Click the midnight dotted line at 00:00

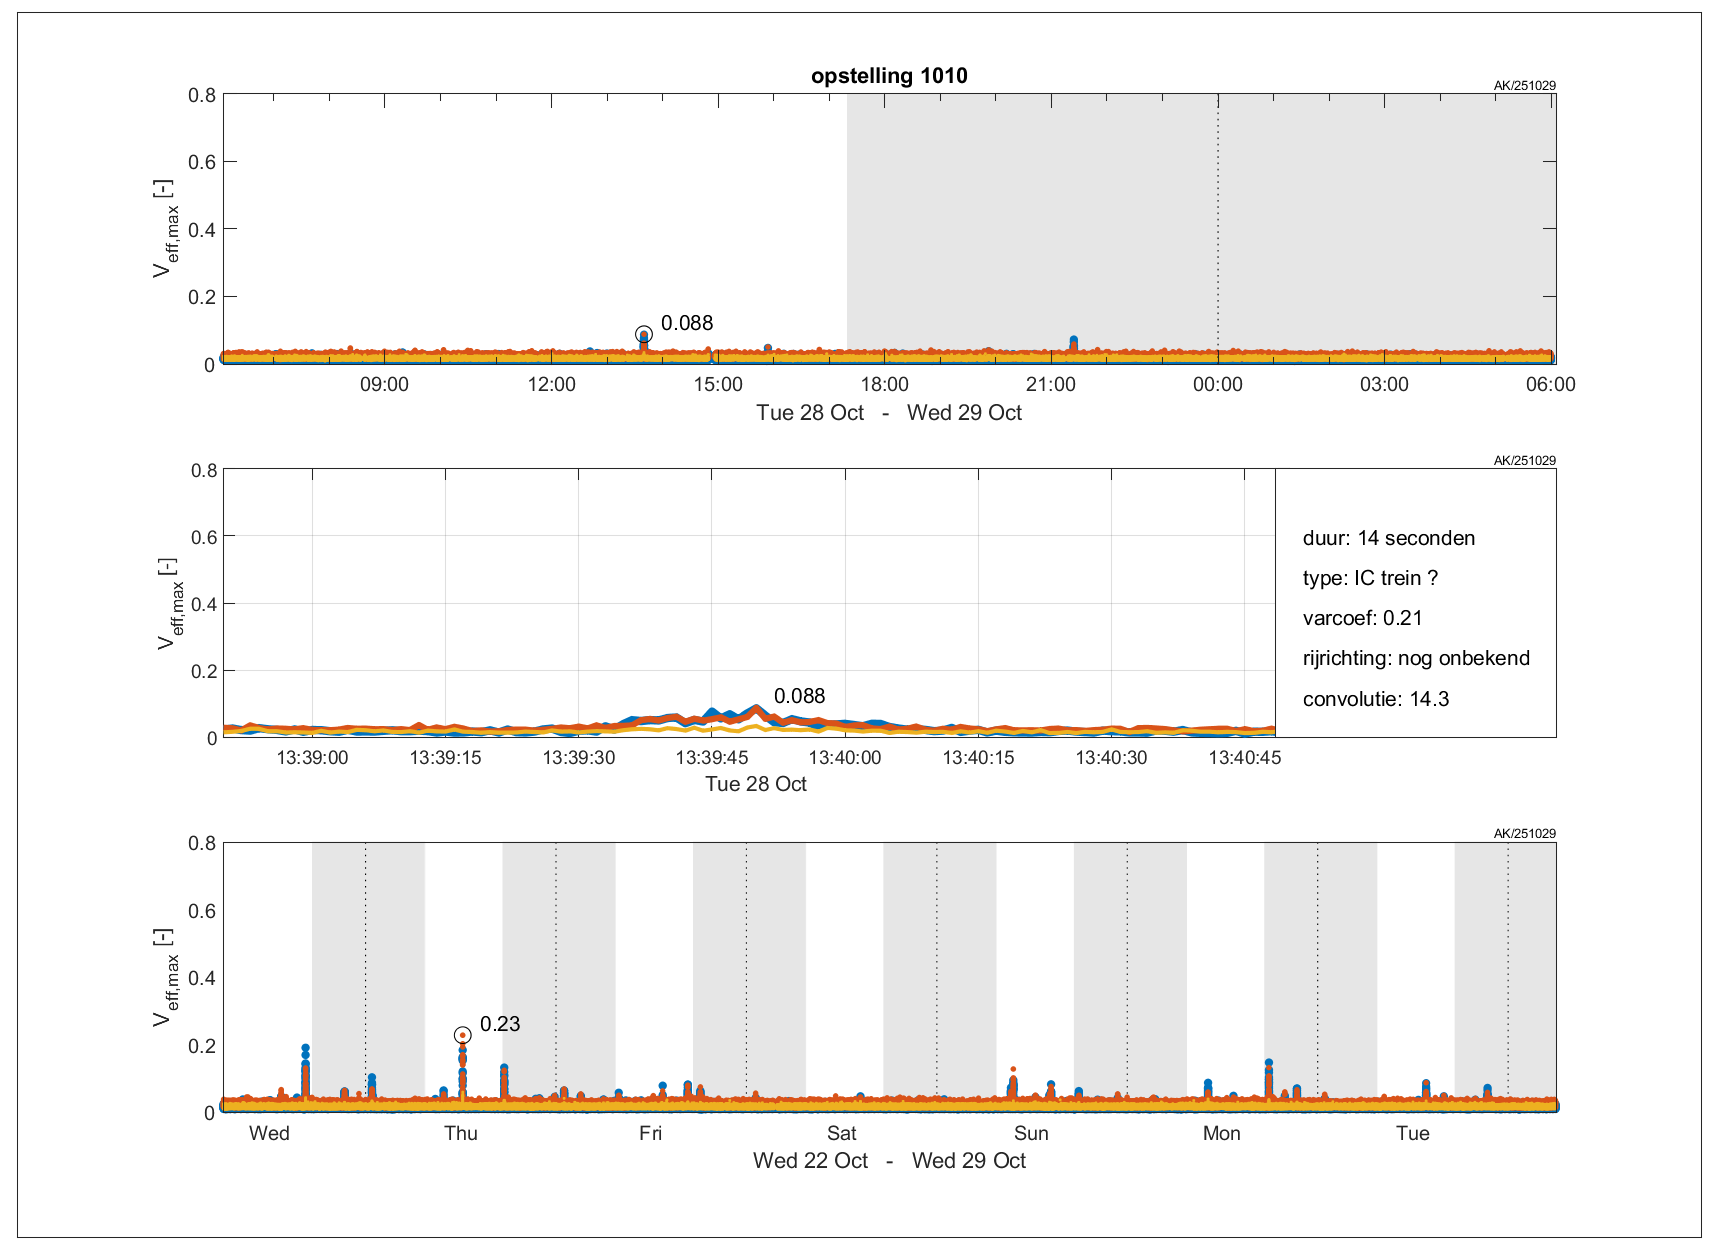(x=1217, y=228)
